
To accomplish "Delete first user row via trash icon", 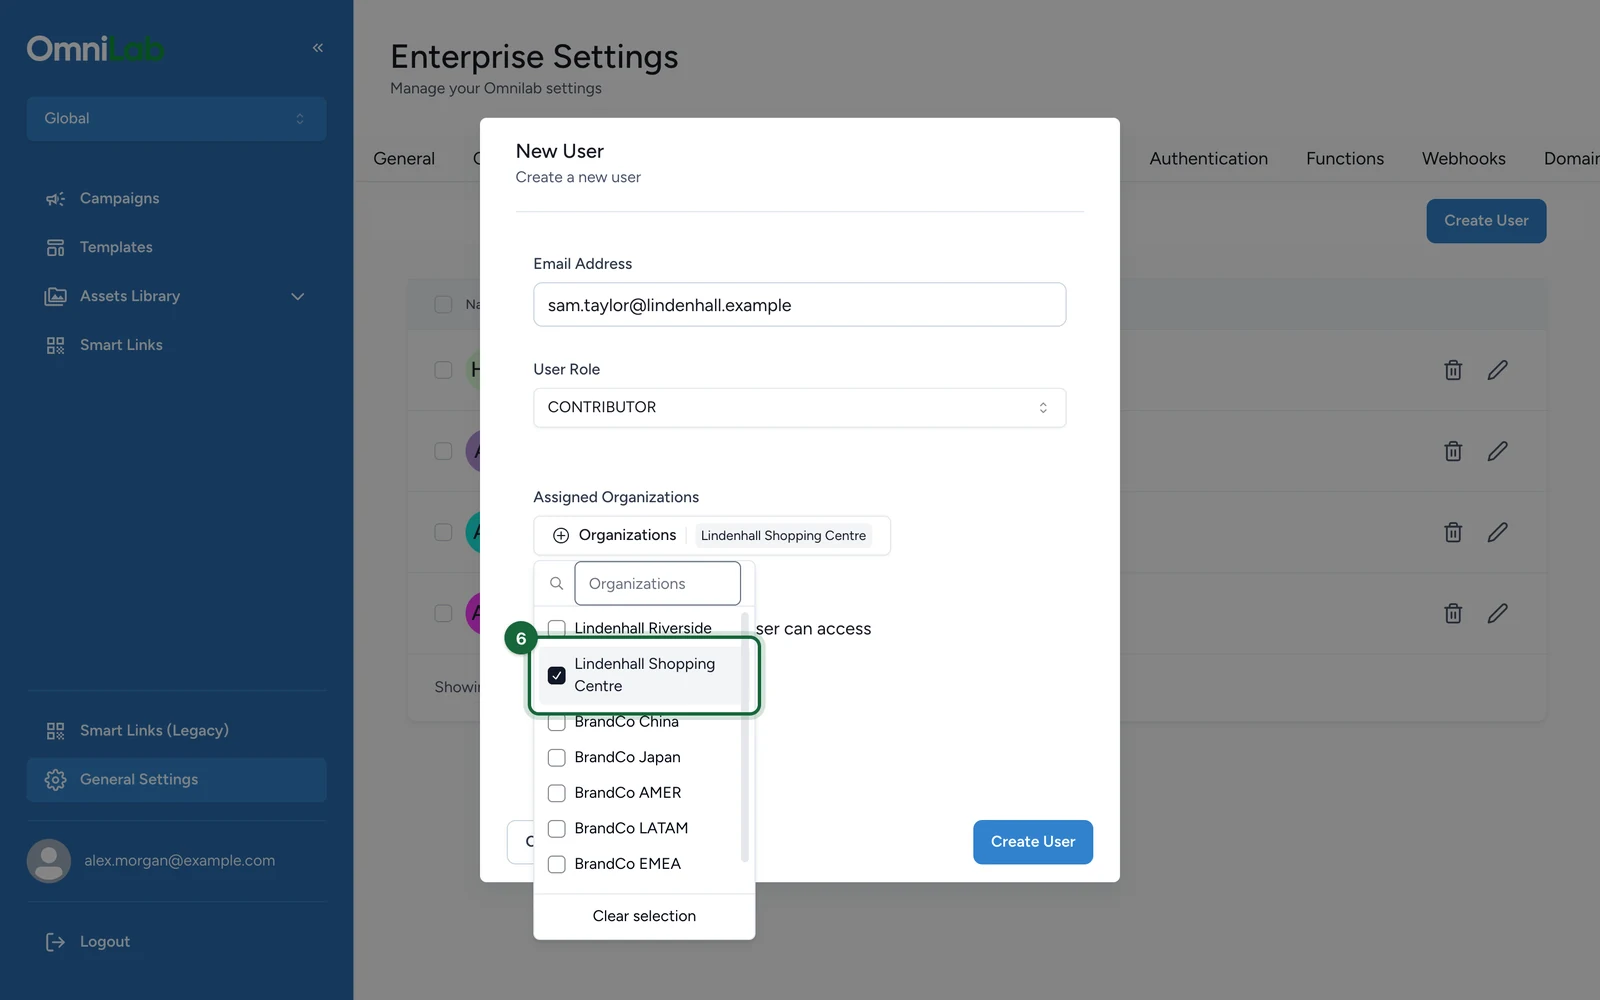I will 1453,370.
